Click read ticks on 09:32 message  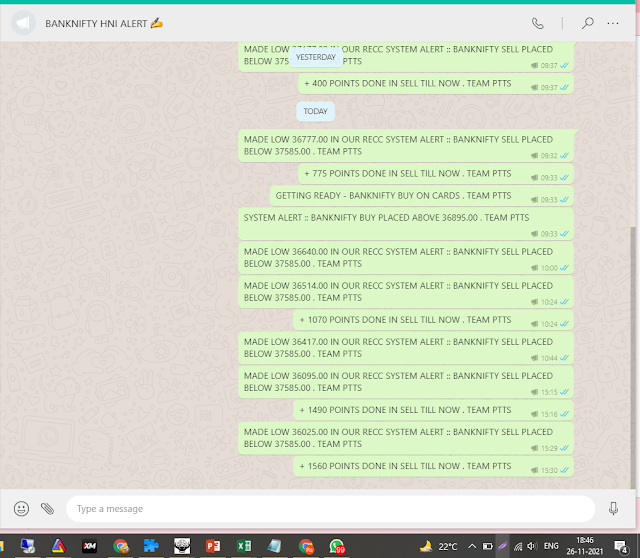[564, 156]
